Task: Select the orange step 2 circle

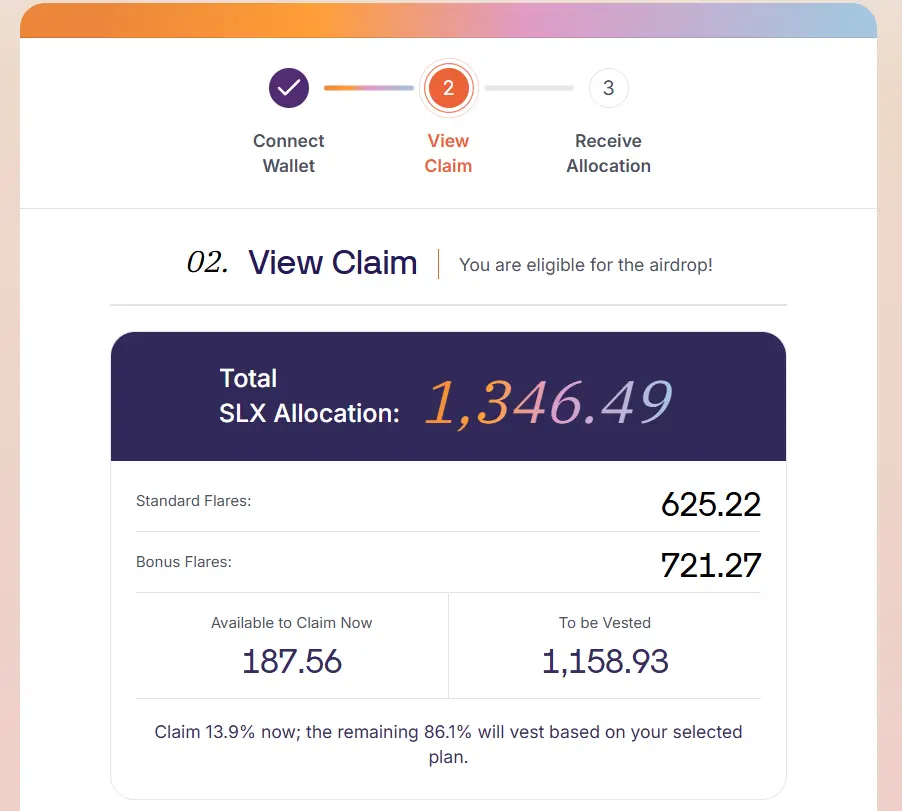Action: 448,88
